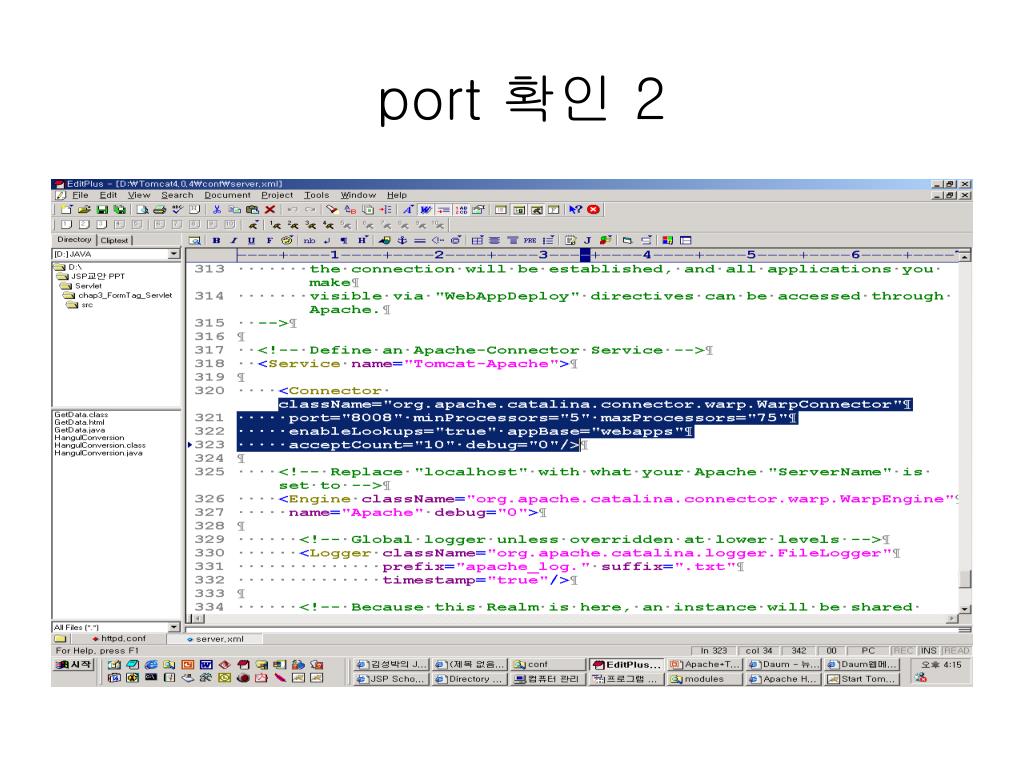Click the Find flashlight icon
1024x768 pixels.
(332, 210)
